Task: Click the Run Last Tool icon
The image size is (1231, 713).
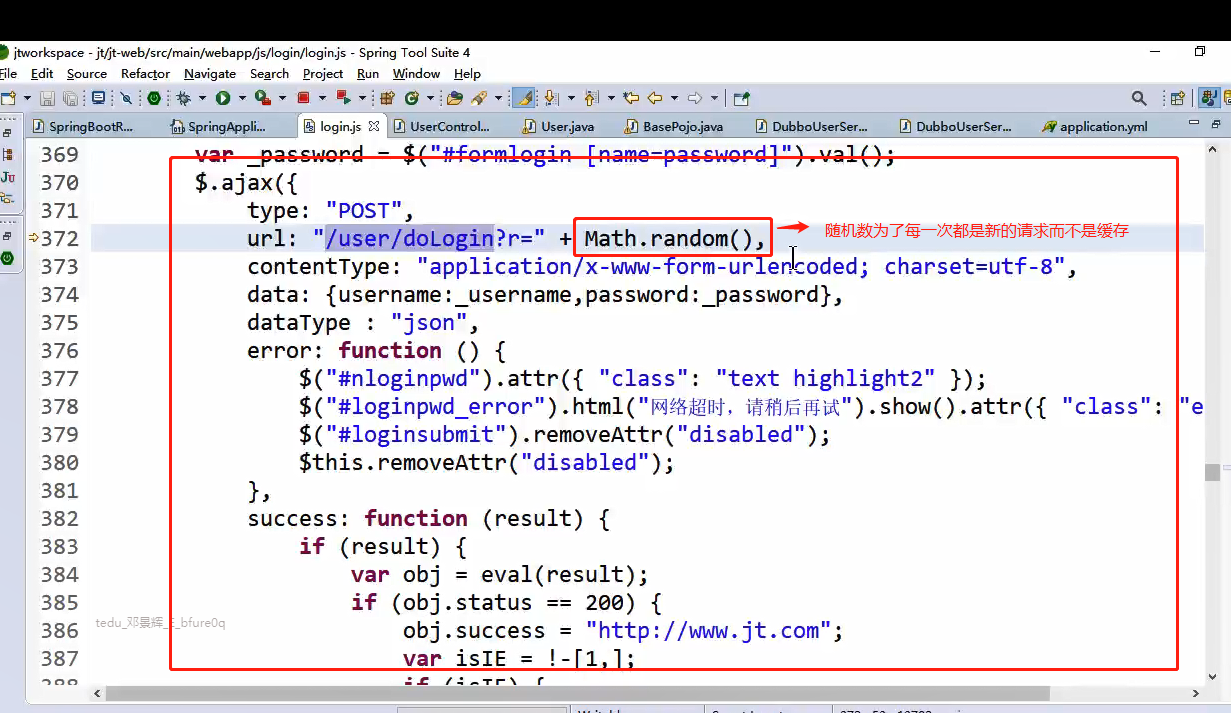Action: coord(263,98)
